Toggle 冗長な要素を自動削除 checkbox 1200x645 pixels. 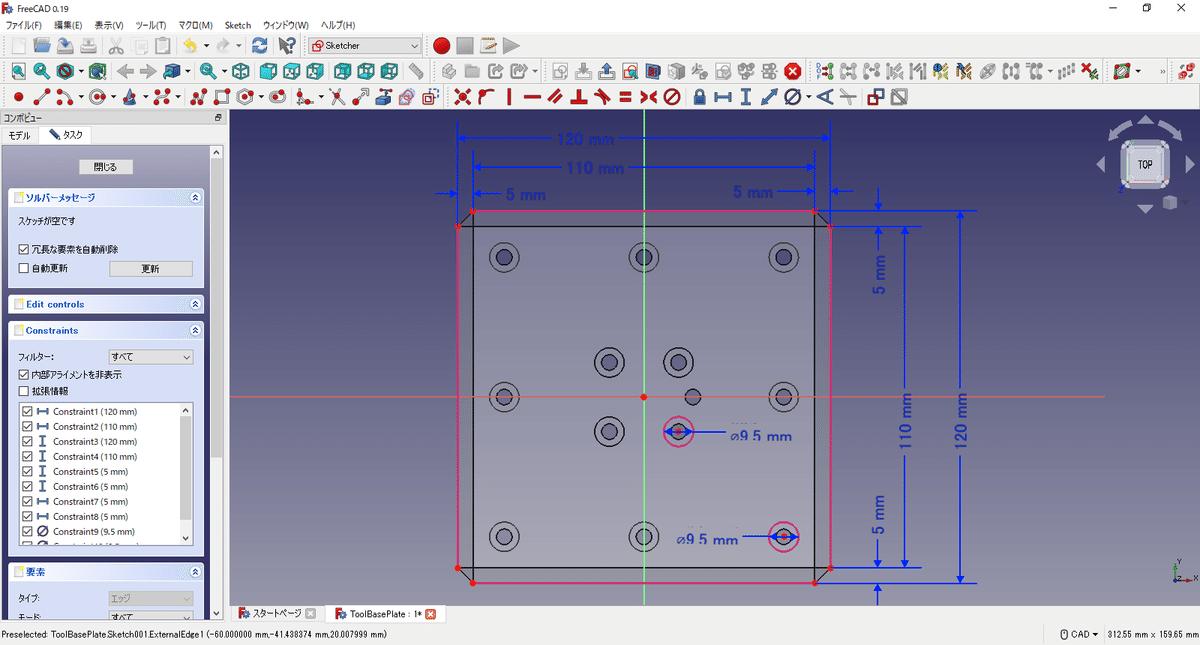point(24,249)
